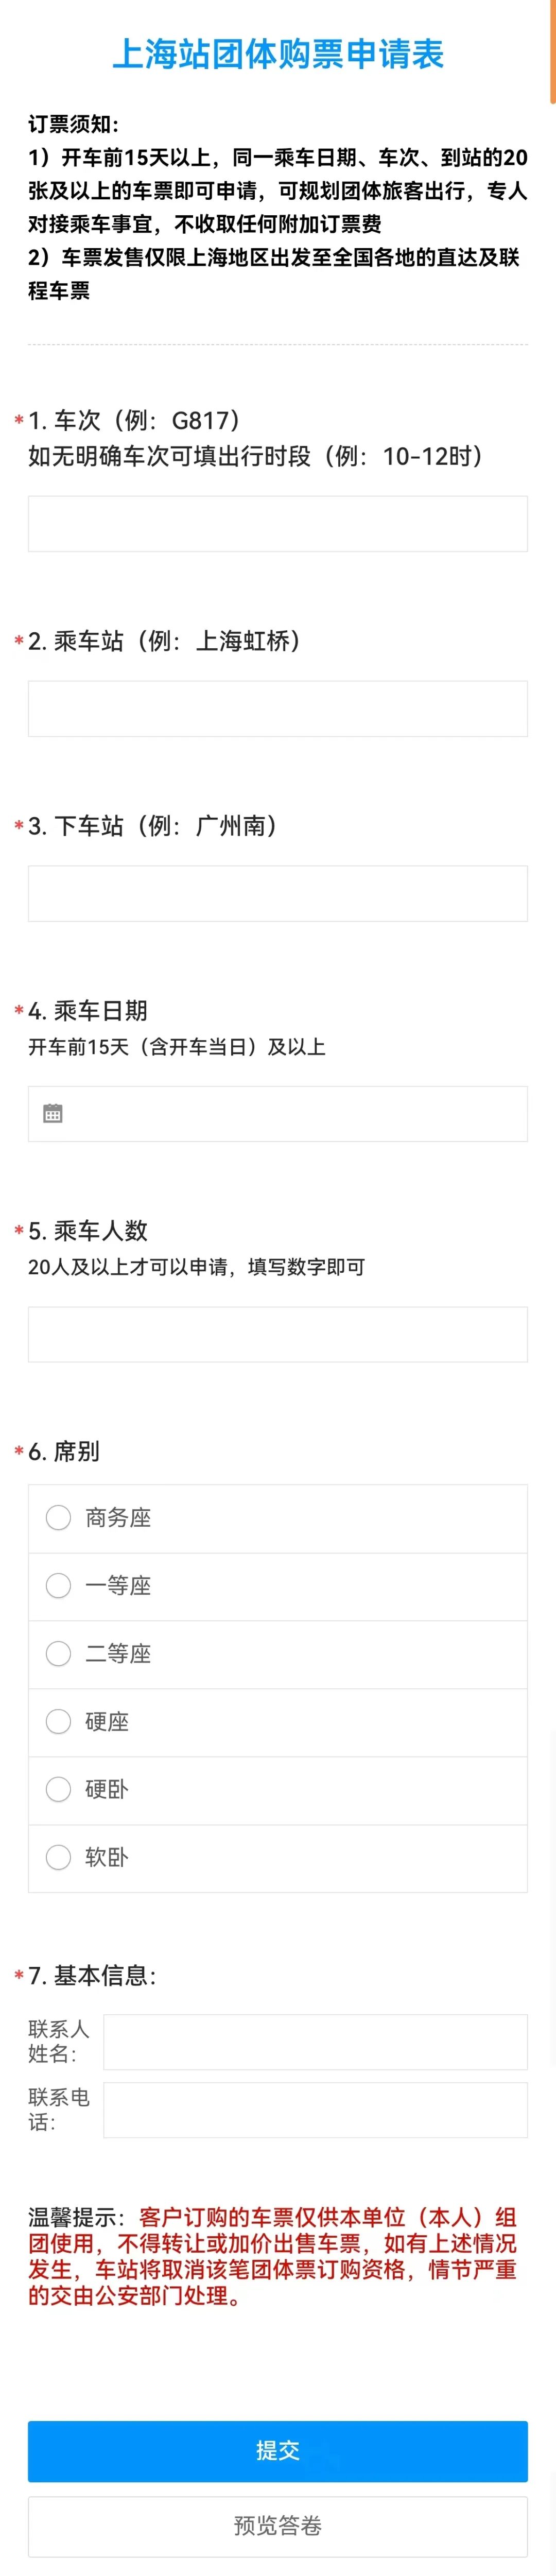This screenshot has height=2576, width=556.
Task: Click the 上海站团体购票申请表 title
Action: pyautogui.click(x=277, y=54)
